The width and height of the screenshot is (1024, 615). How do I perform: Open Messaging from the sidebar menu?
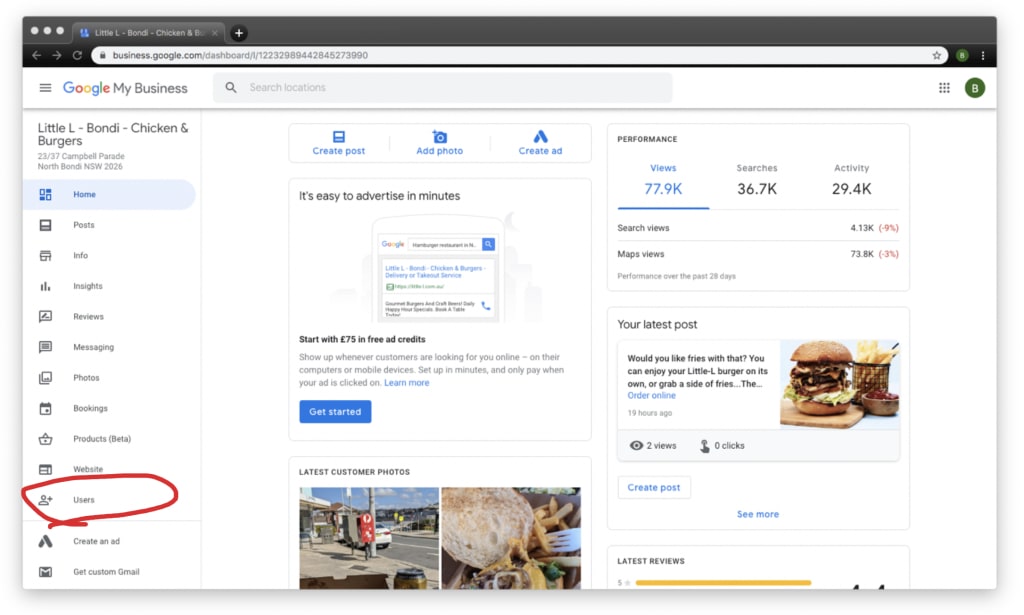tap(93, 347)
